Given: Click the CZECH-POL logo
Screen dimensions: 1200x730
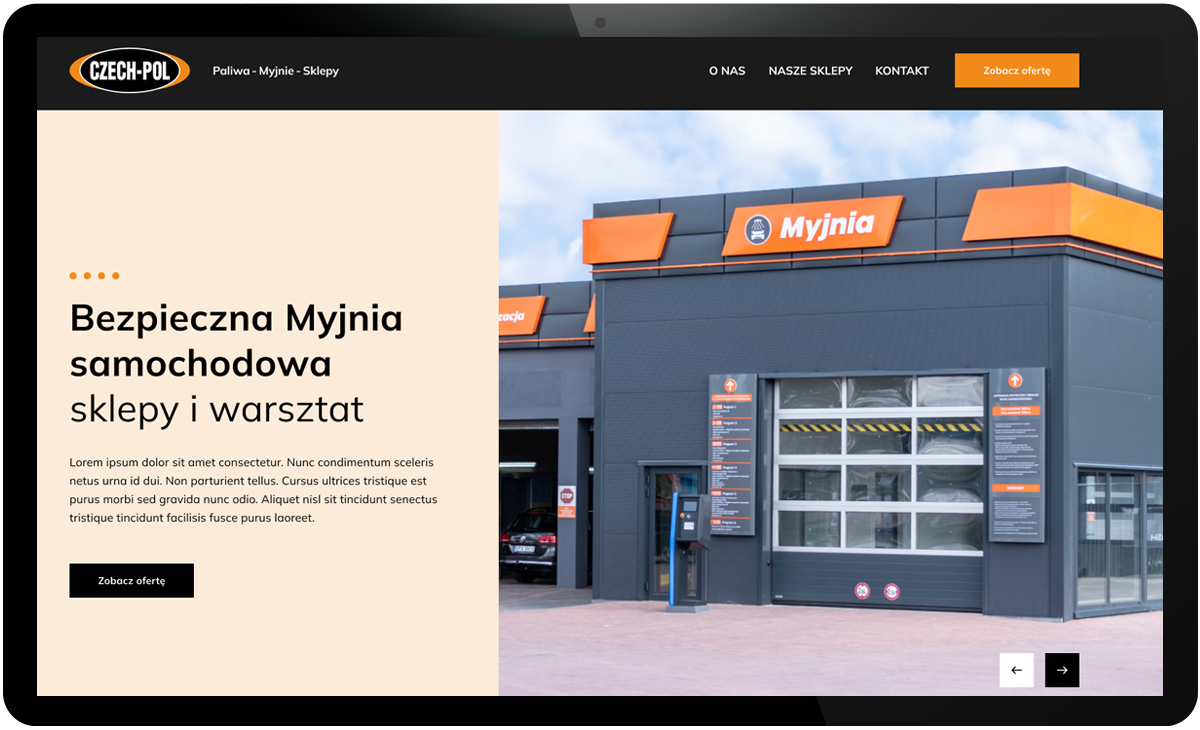Looking at the screenshot, I should coord(129,71).
